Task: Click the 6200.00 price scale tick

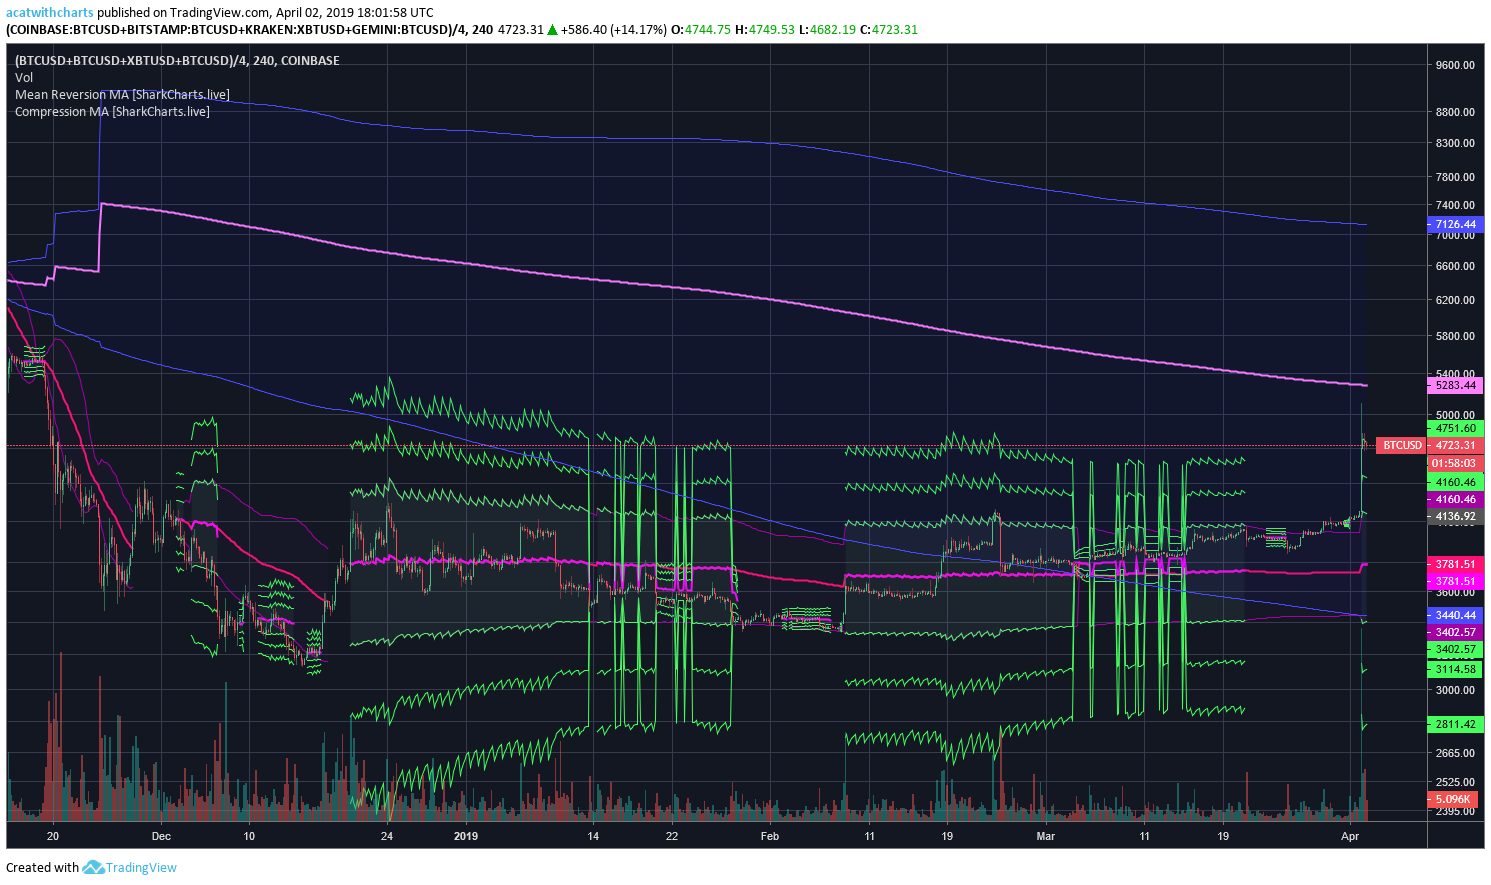Action: tap(1455, 300)
